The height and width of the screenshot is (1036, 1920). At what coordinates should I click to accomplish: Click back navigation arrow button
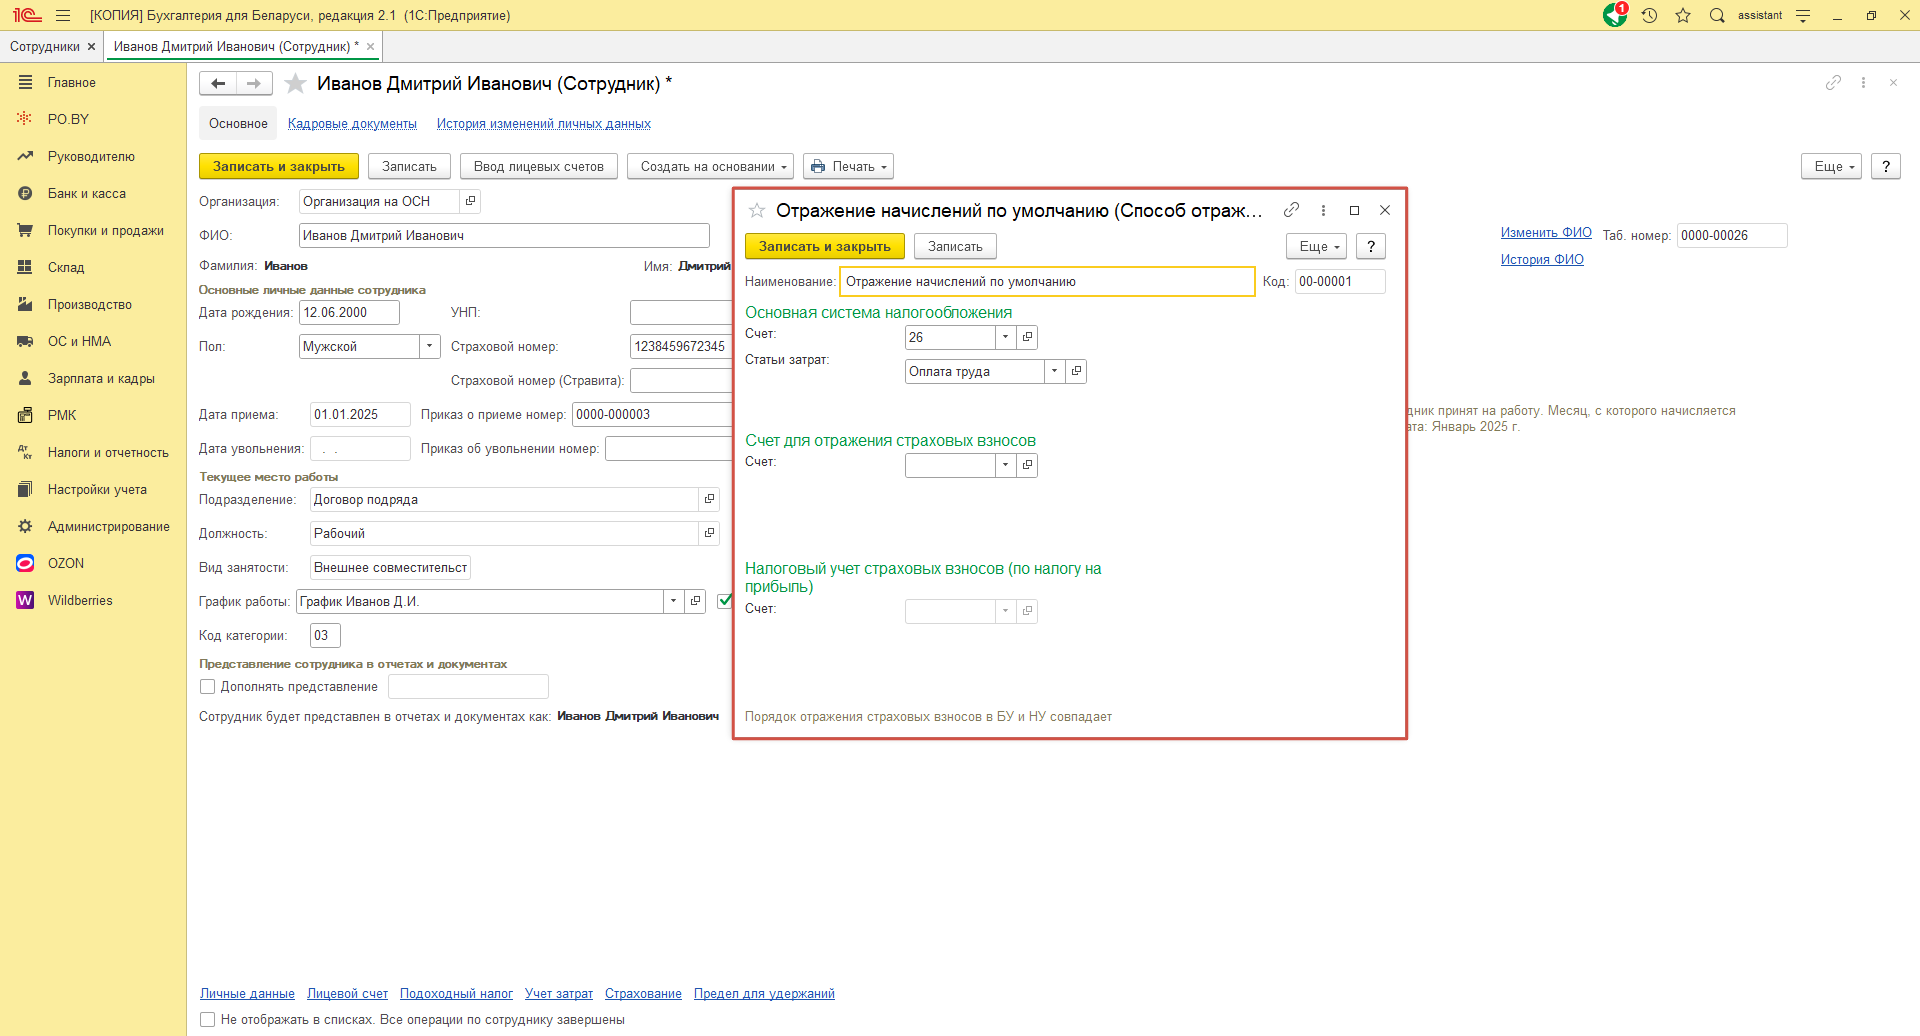pos(218,83)
